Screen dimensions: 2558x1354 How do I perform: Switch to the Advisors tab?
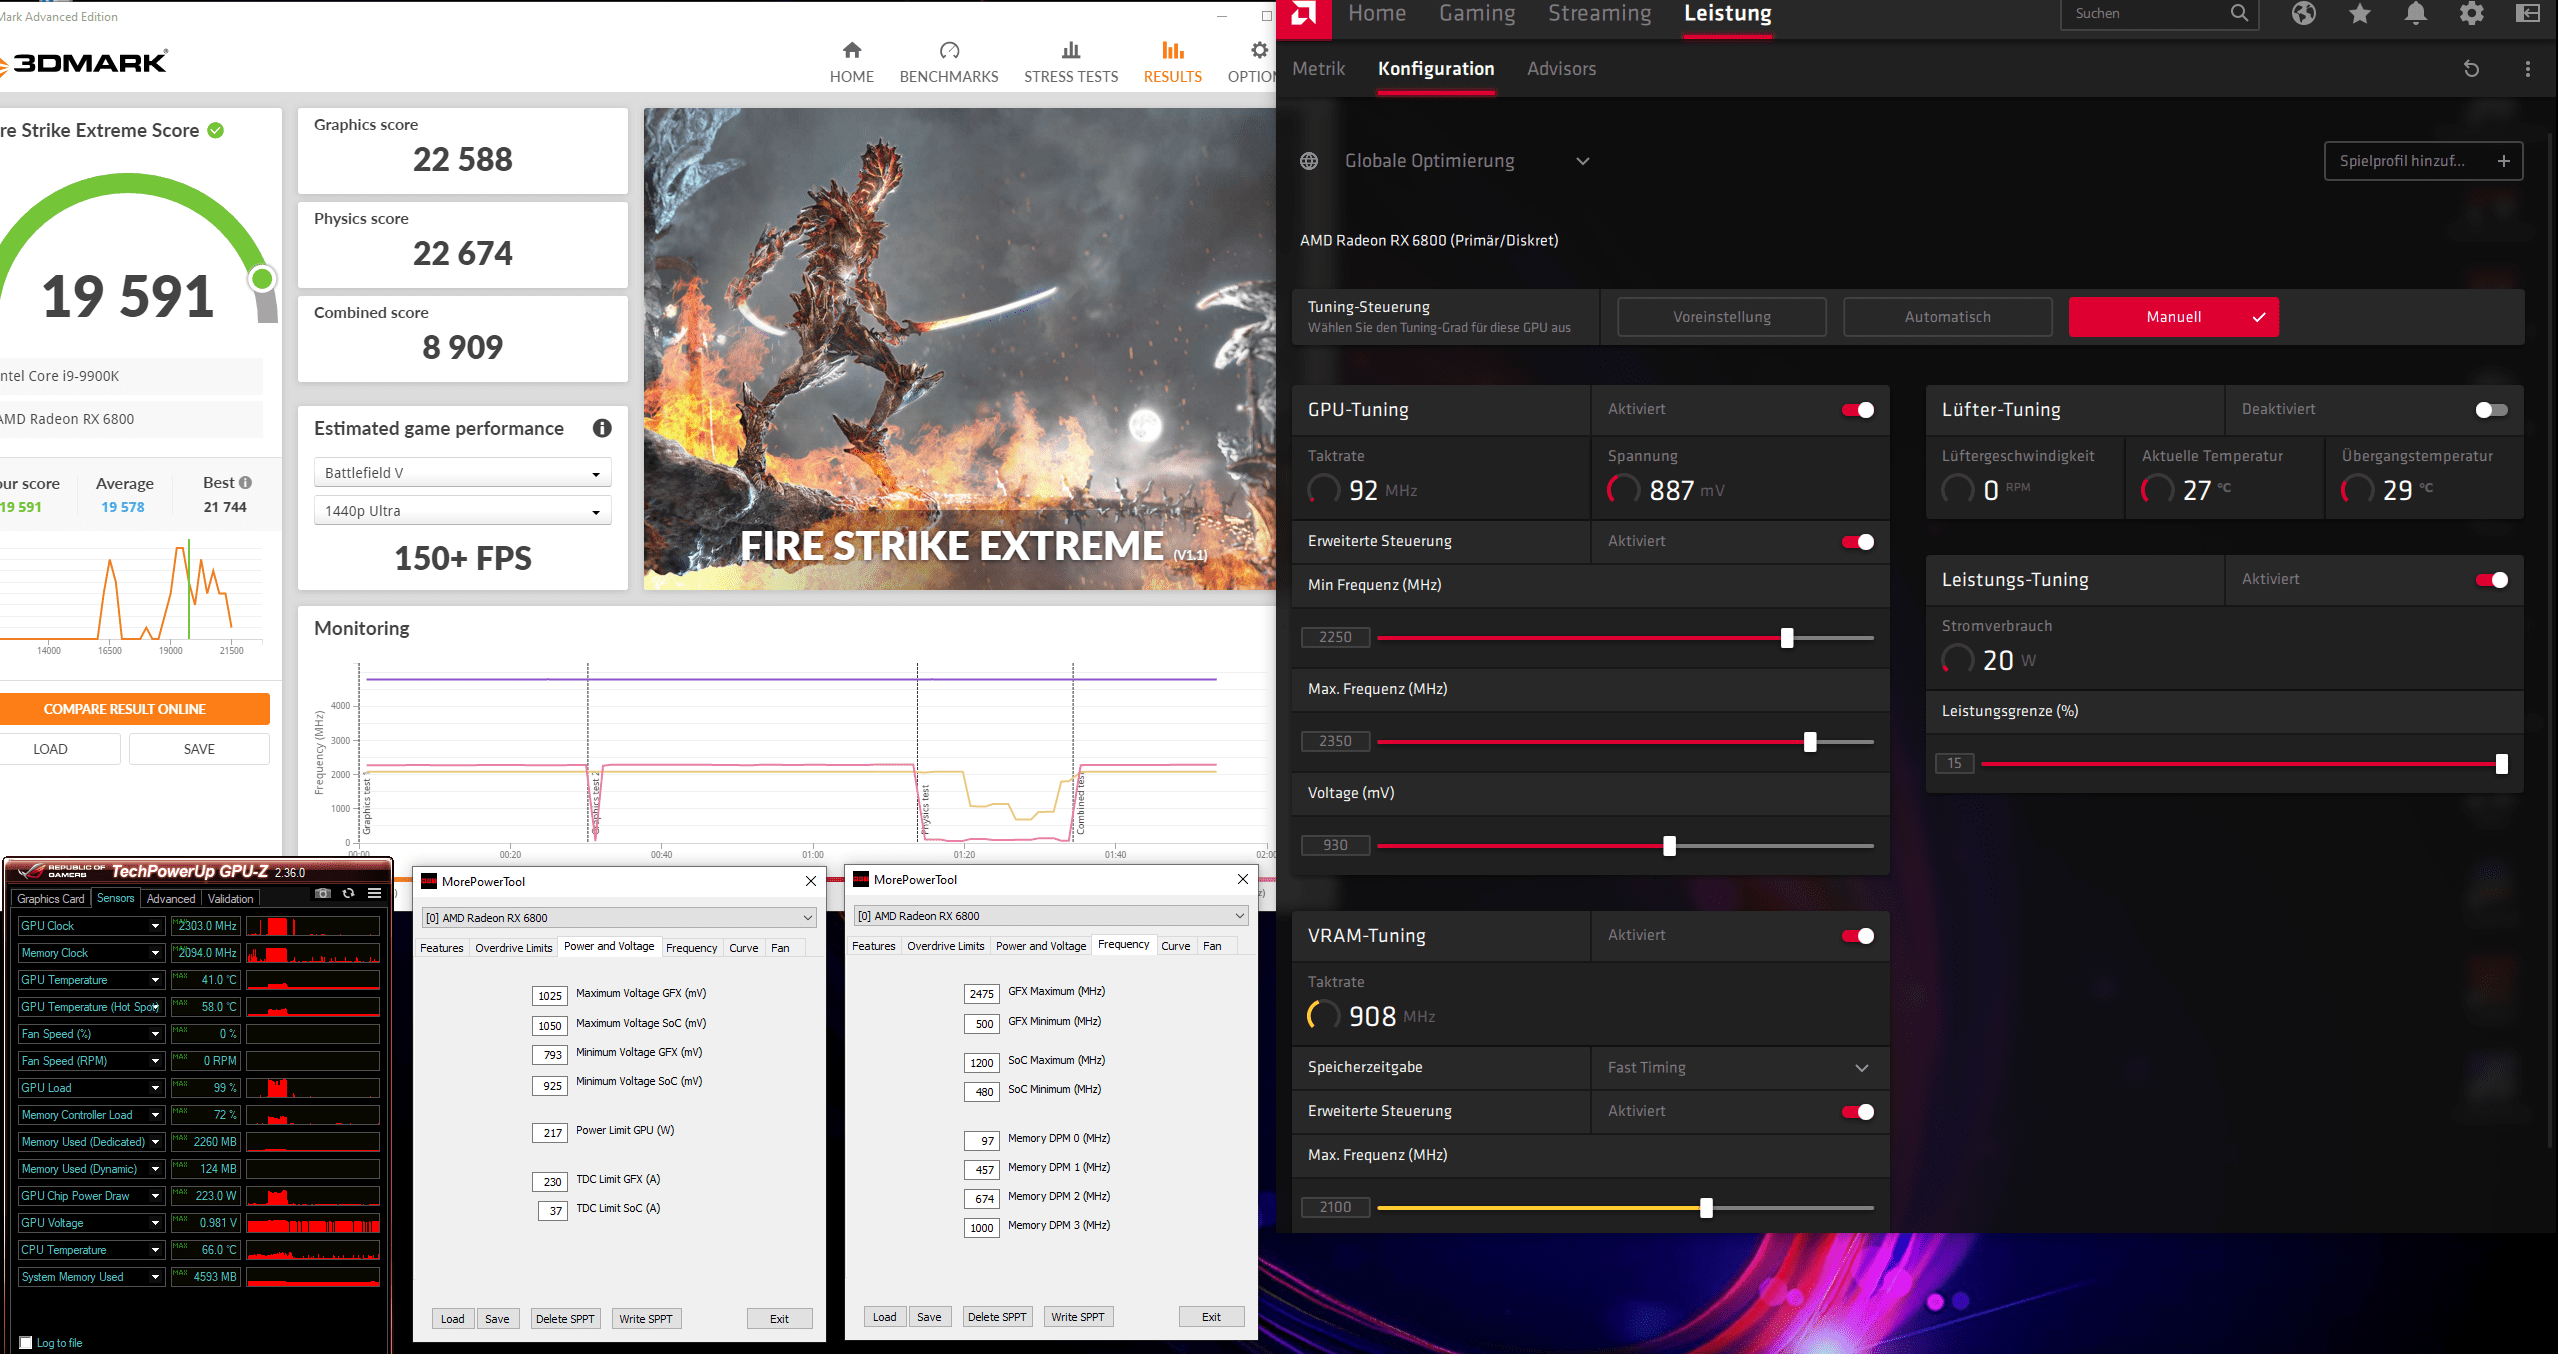[1561, 69]
